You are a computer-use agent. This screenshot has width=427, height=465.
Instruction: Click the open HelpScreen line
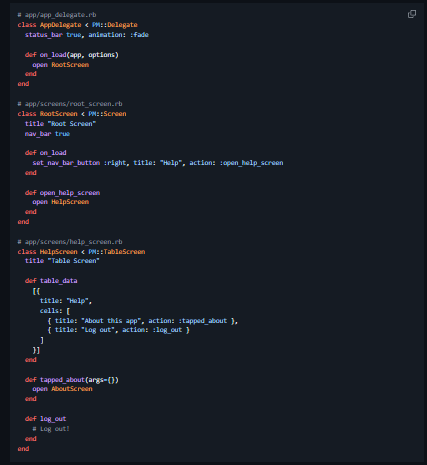point(61,202)
